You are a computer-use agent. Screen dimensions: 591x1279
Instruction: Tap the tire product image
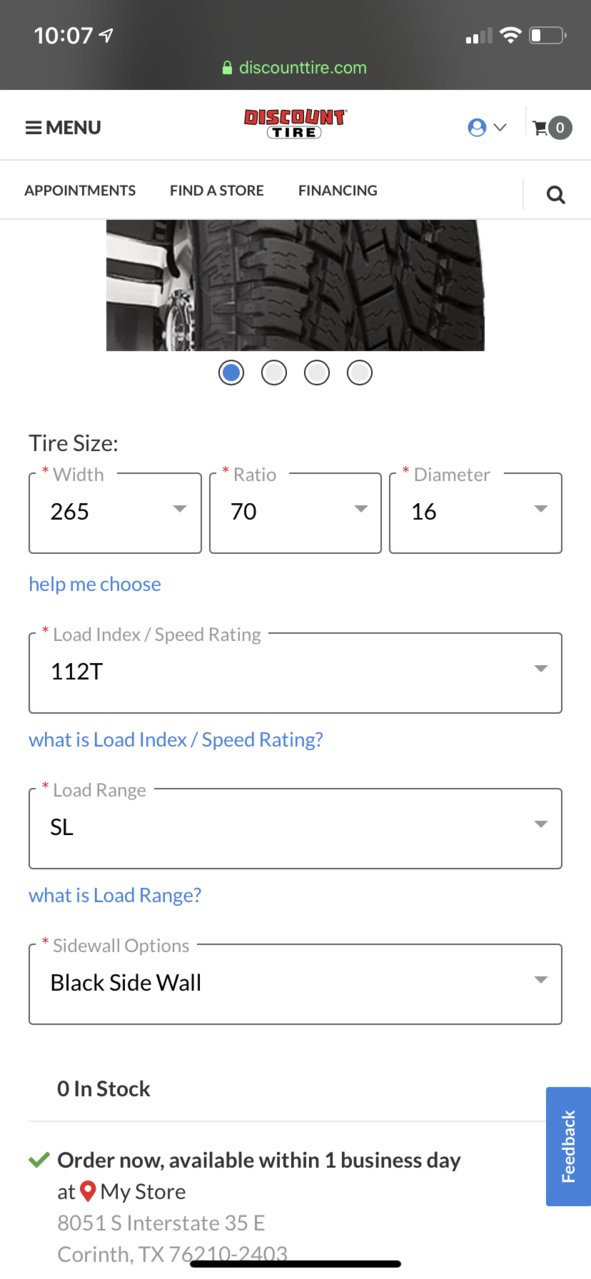(295, 285)
